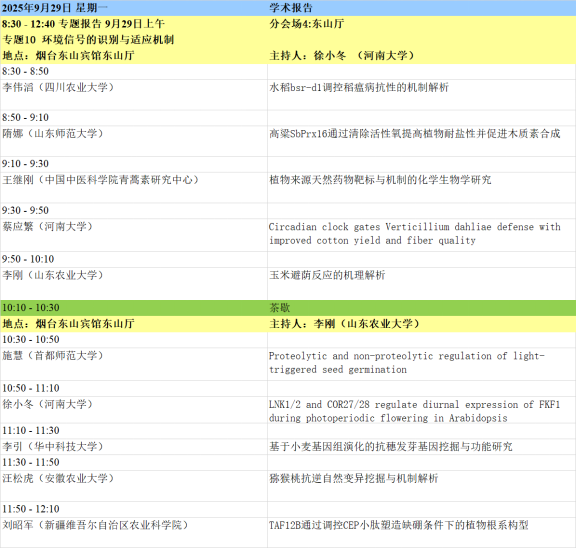The image size is (576, 549).
Task: Click speaker 刘昭军 from 新疆农业科学院
Action: point(95,525)
